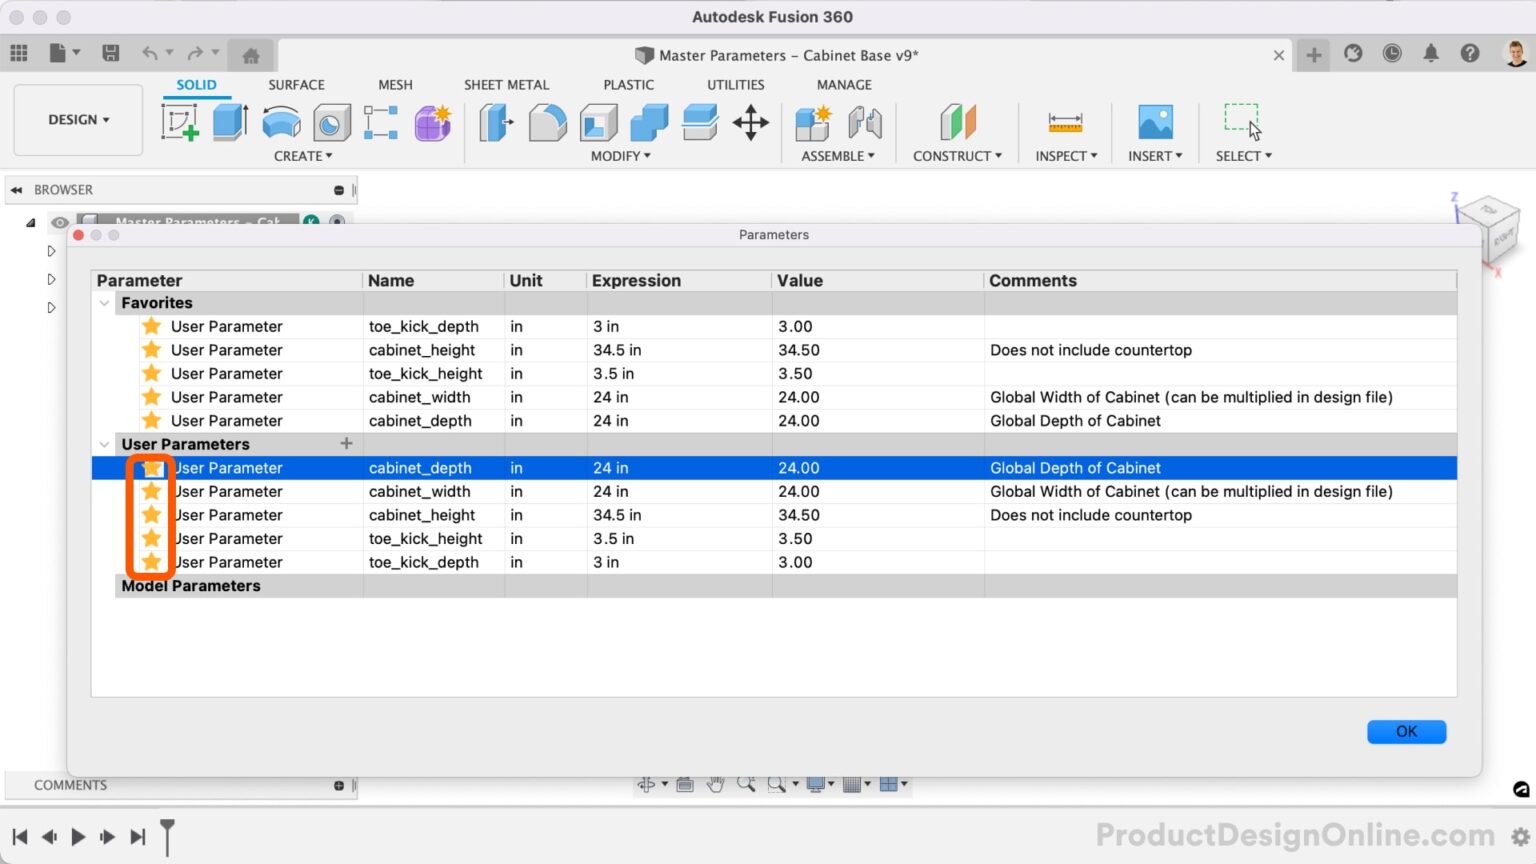Open the Design workspace dropdown

click(x=78, y=119)
